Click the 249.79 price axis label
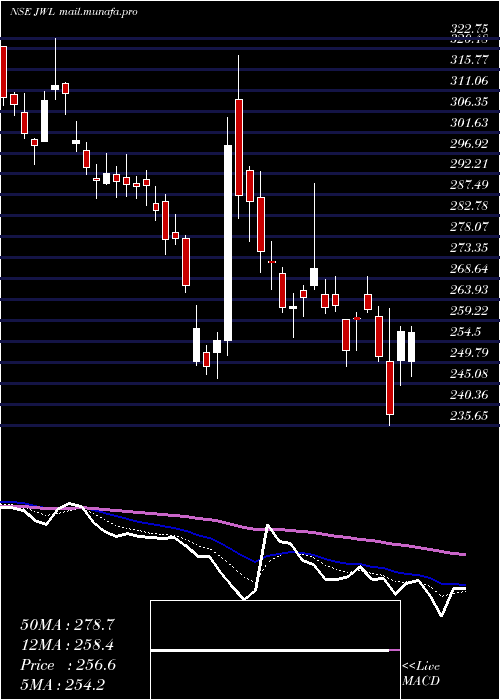The width and height of the screenshot is (500, 700). coord(470,352)
